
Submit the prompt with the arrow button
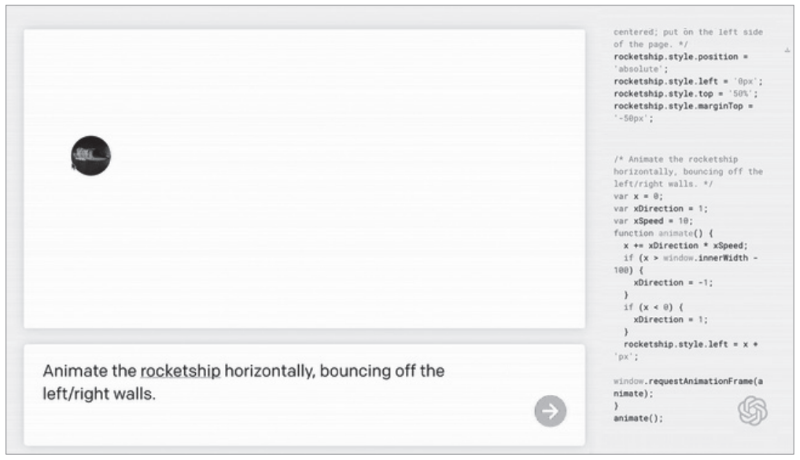[550, 411]
